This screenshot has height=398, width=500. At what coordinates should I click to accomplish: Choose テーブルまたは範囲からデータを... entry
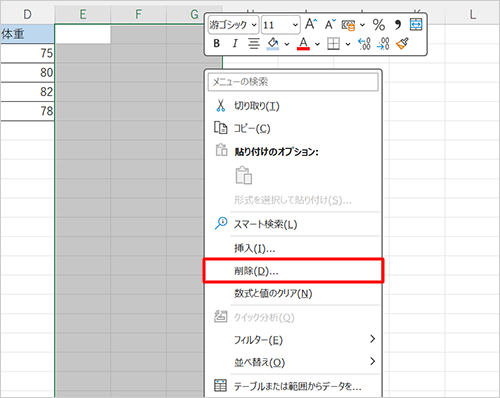(x=293, y=386)
